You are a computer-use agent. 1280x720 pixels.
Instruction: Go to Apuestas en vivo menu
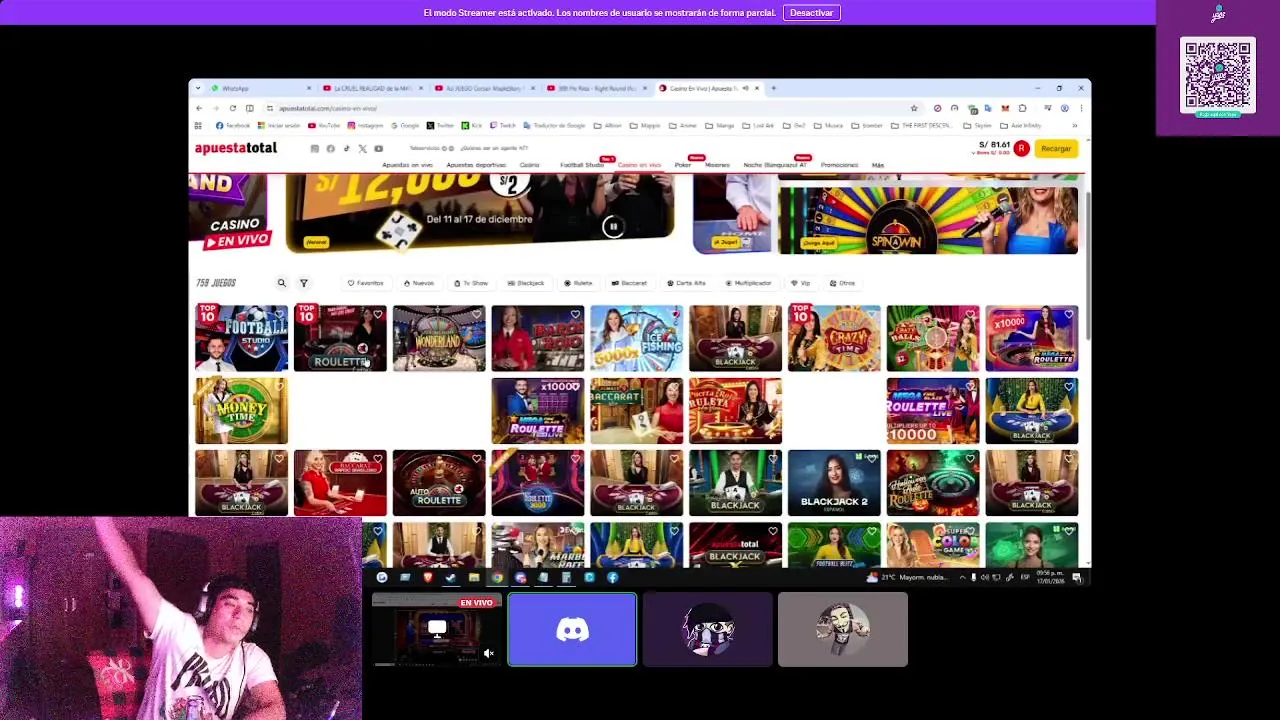407,165
